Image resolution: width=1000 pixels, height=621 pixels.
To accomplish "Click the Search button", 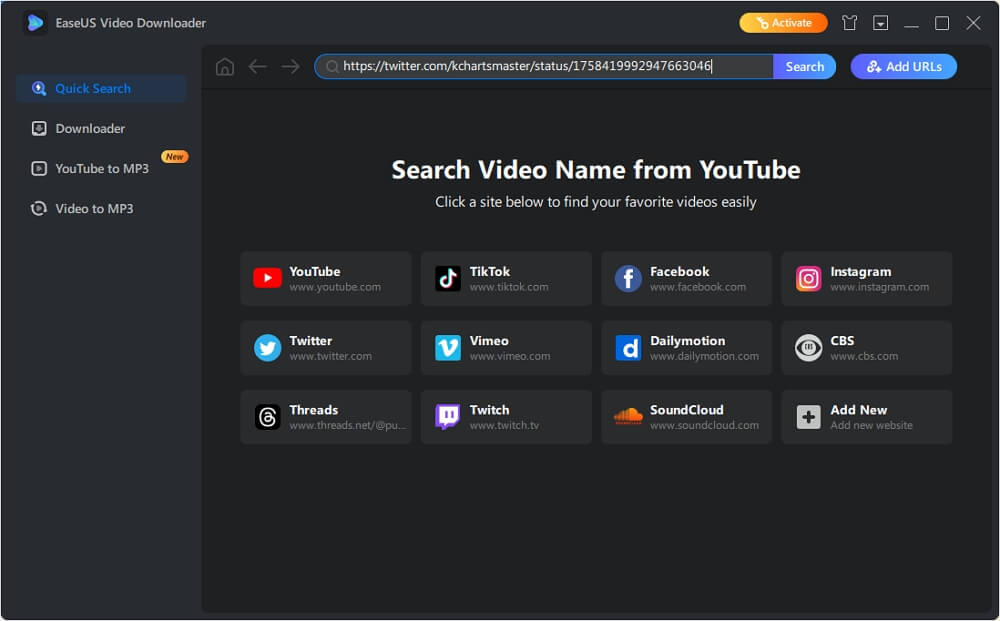I will coord(804,66).
